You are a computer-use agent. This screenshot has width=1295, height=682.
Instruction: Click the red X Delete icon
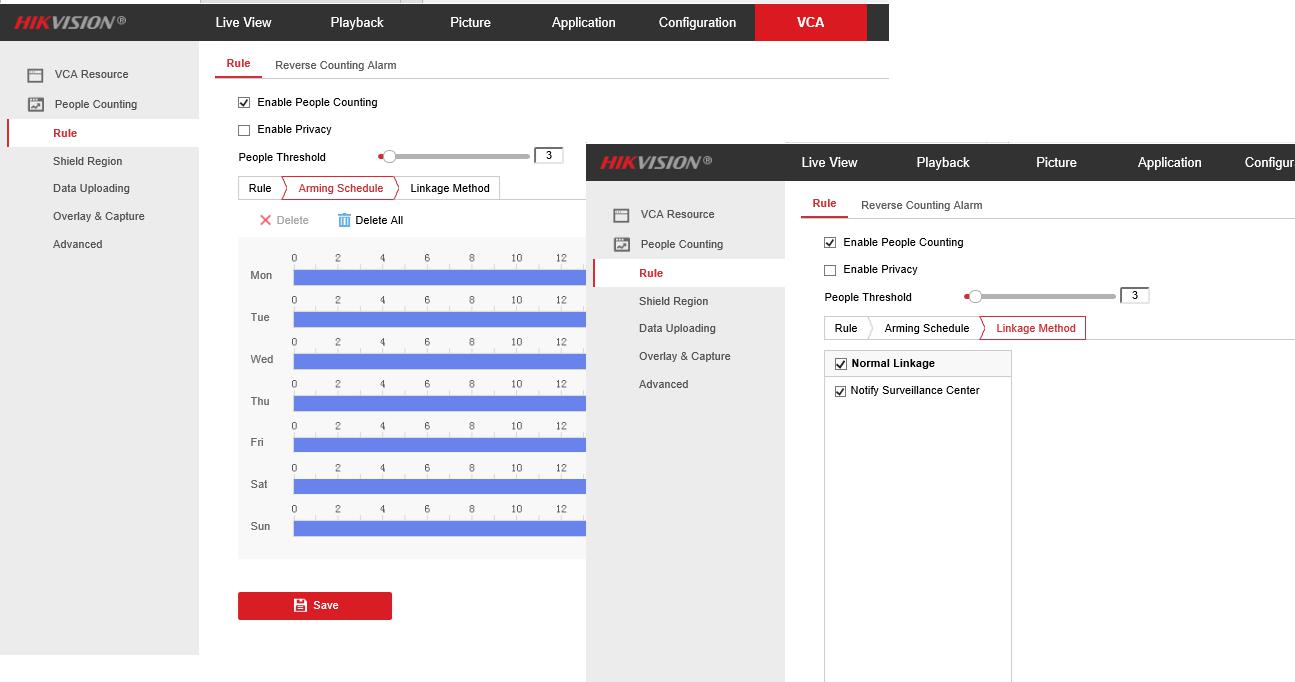point(265,220)
